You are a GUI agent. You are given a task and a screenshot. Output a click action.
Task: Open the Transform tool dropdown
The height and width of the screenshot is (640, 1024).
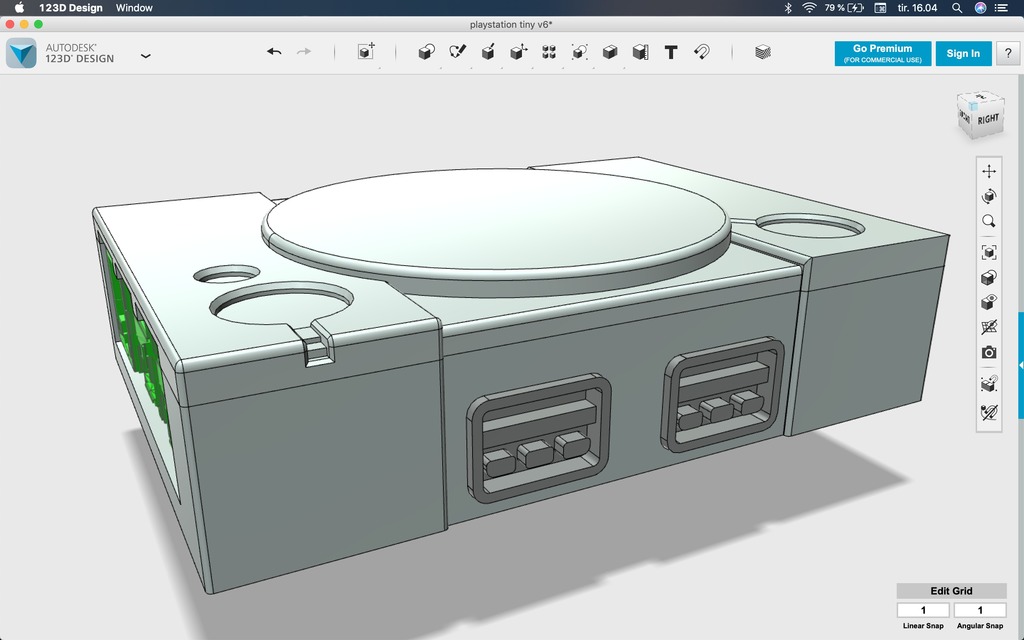pos(366,52)
